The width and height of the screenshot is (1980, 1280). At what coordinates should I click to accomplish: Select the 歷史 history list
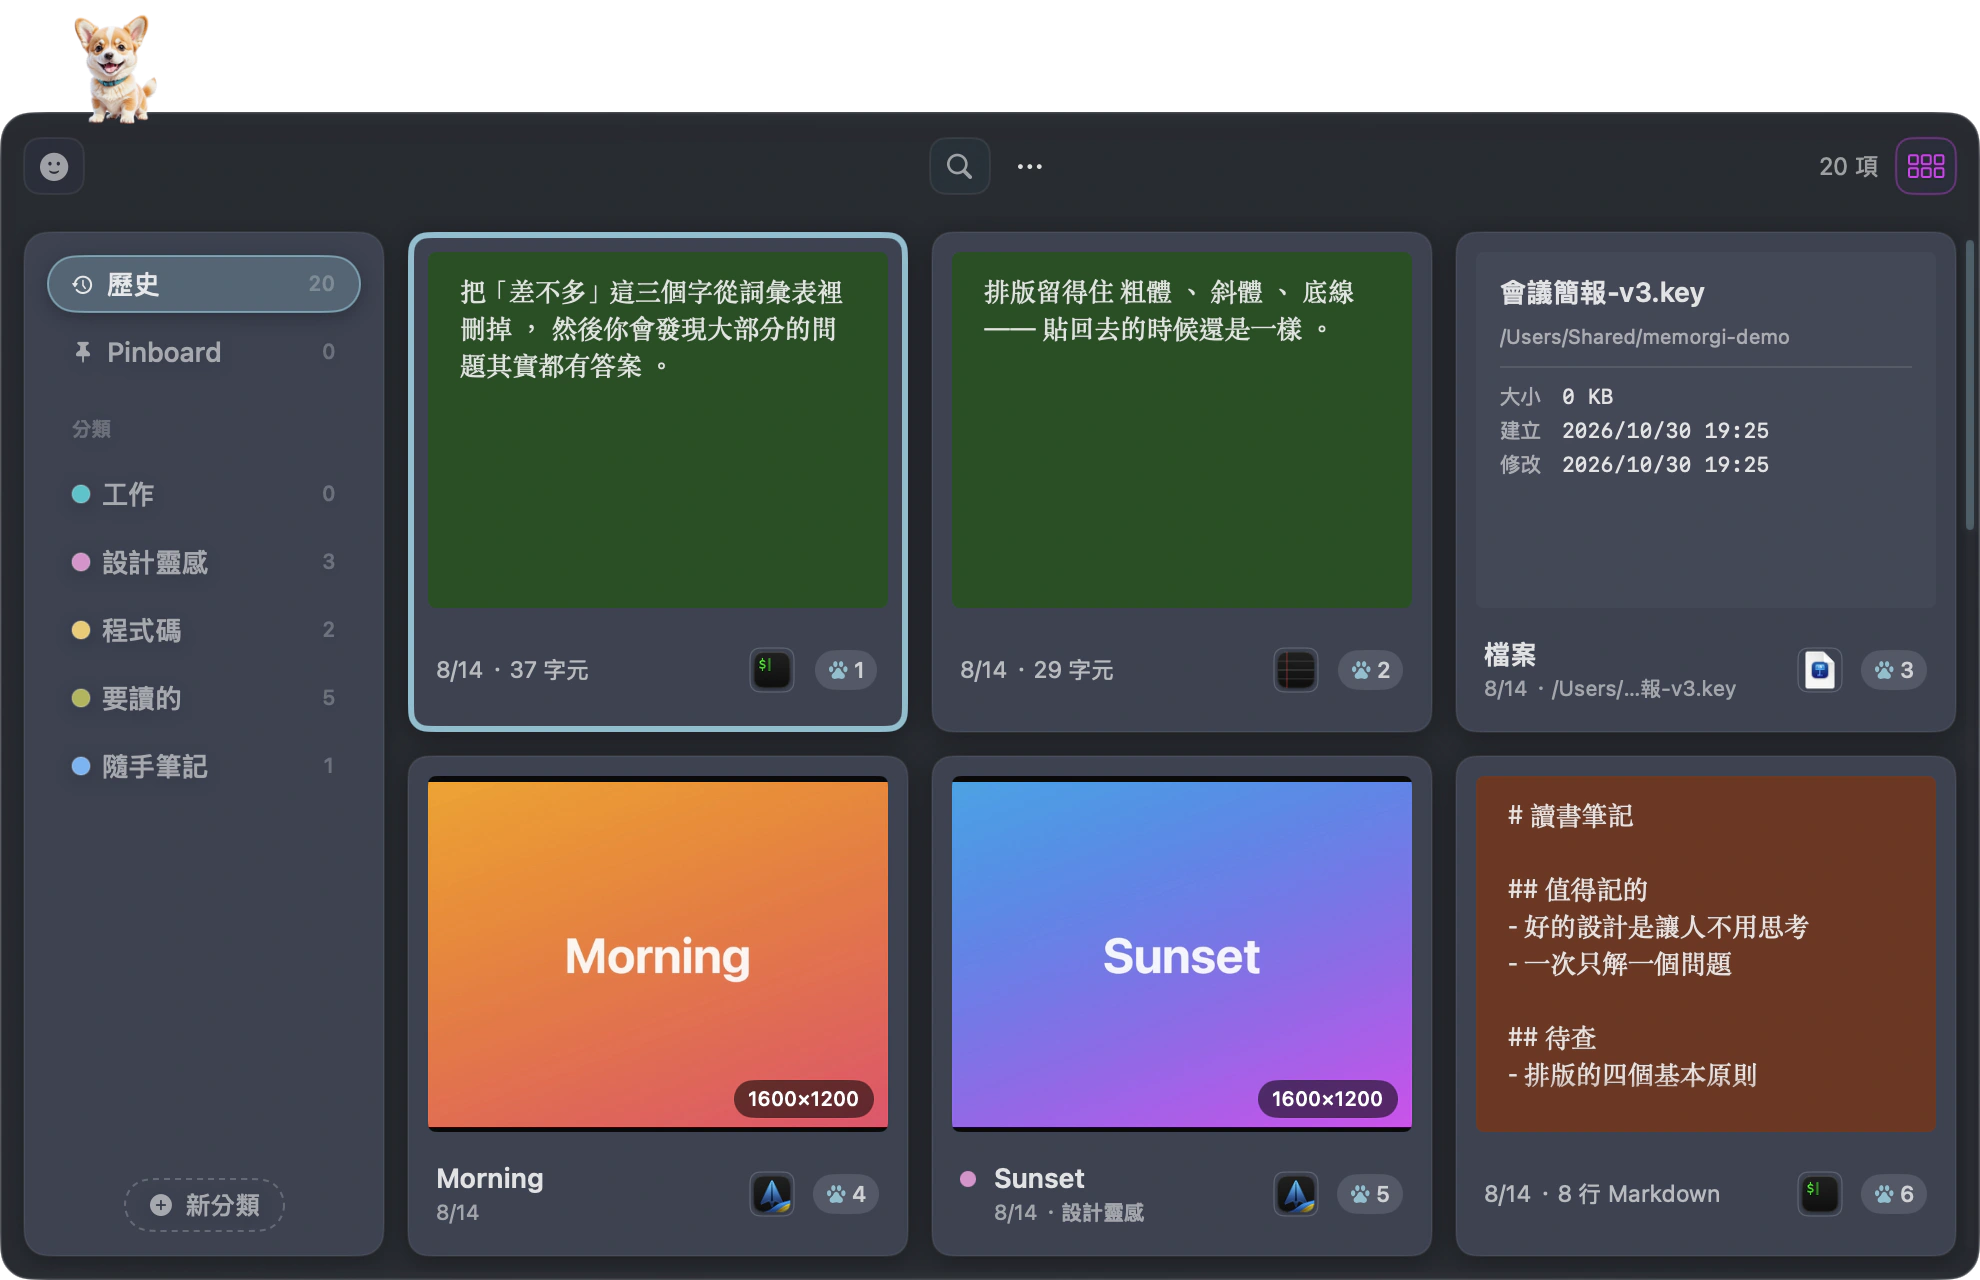(204, 284)
